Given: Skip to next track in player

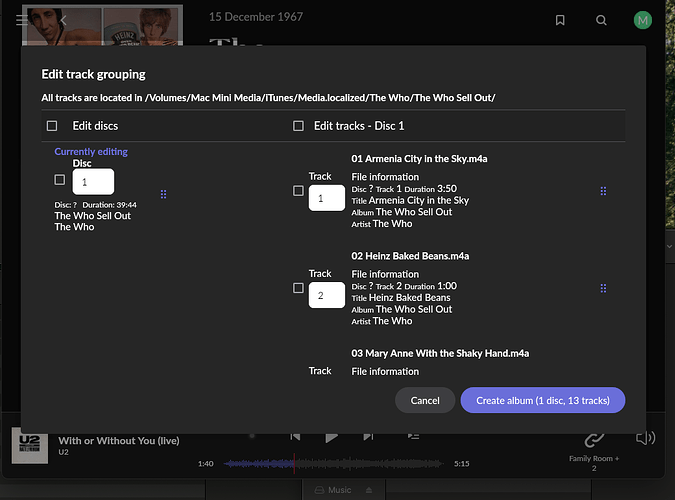Looking at the screenshot, I should click(x=368, y=437).
